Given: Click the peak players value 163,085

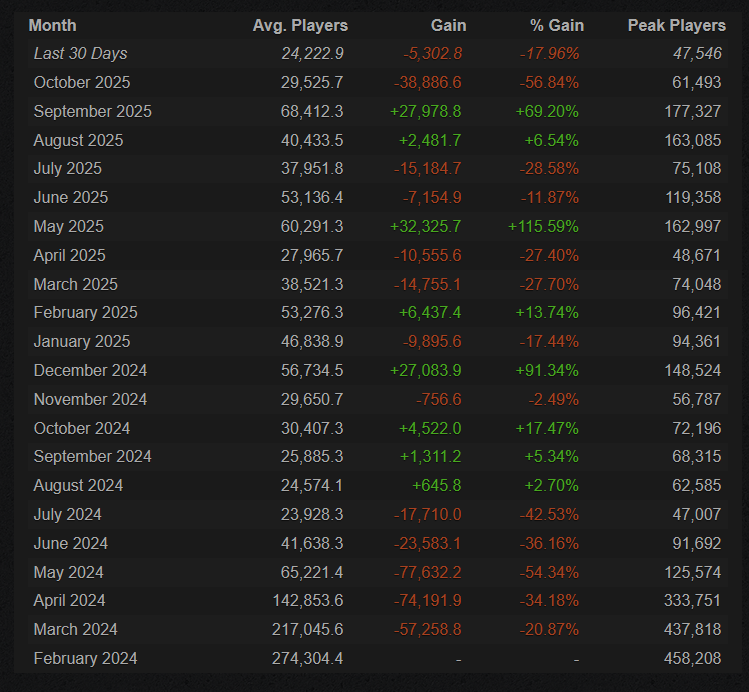Looking at the screenshot, I should [693, 140].
